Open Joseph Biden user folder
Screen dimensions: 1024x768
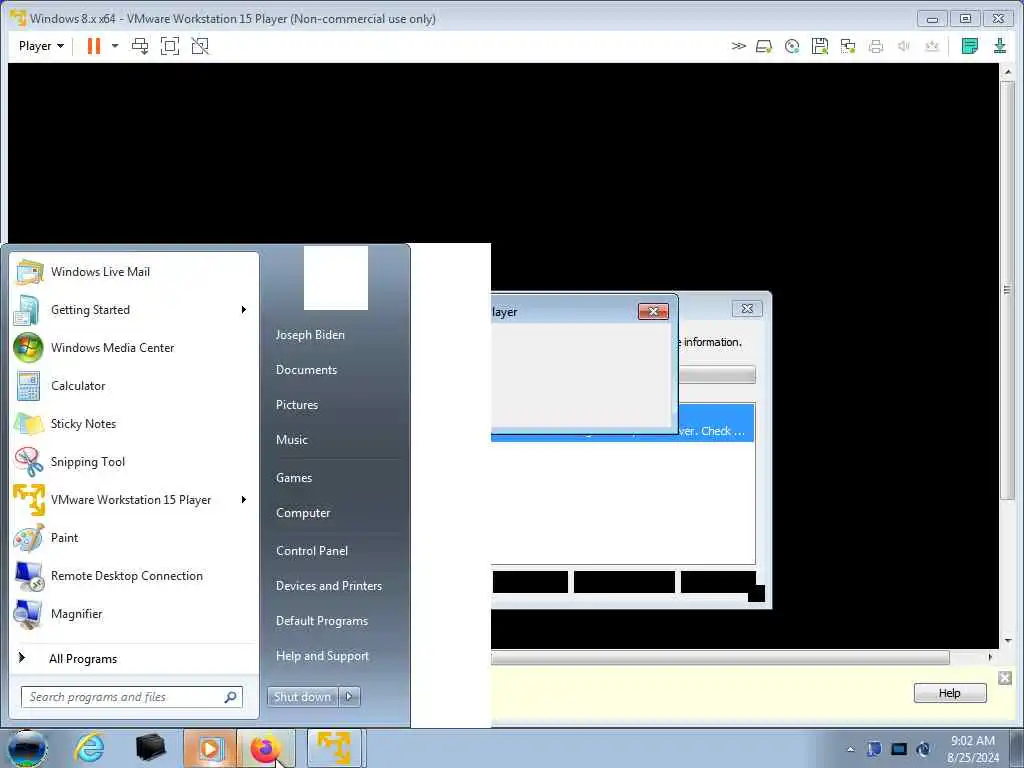(x=310, y=334)
